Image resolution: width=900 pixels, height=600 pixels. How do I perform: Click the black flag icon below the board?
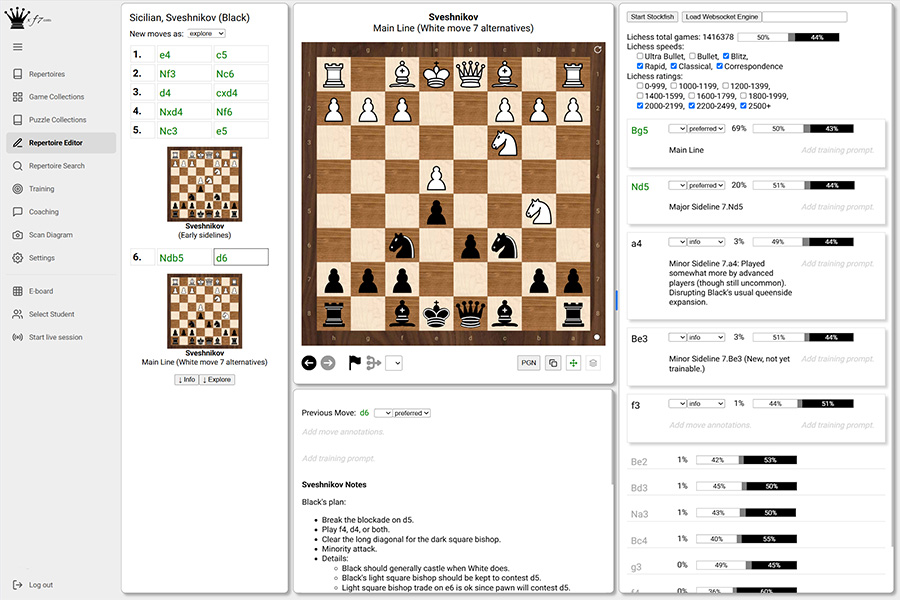(x=355, y=363)
